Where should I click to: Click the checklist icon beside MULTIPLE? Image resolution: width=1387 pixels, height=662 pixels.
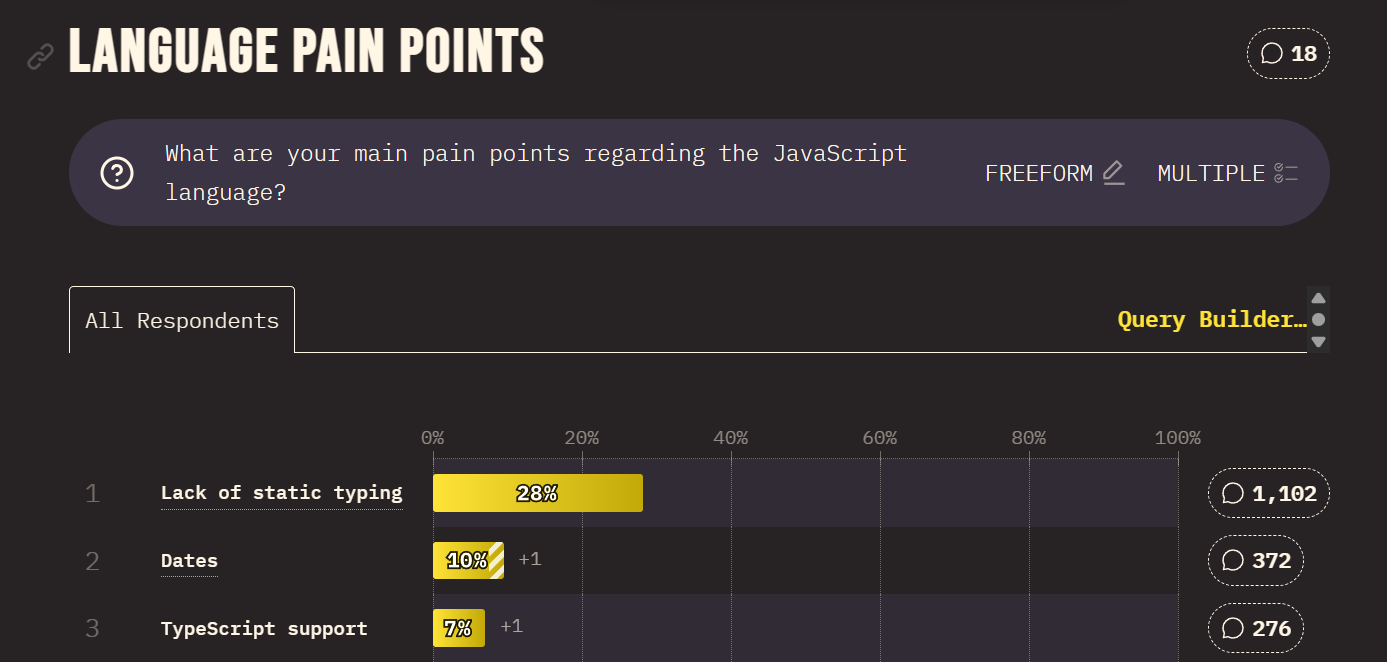tap(1287, 172)
